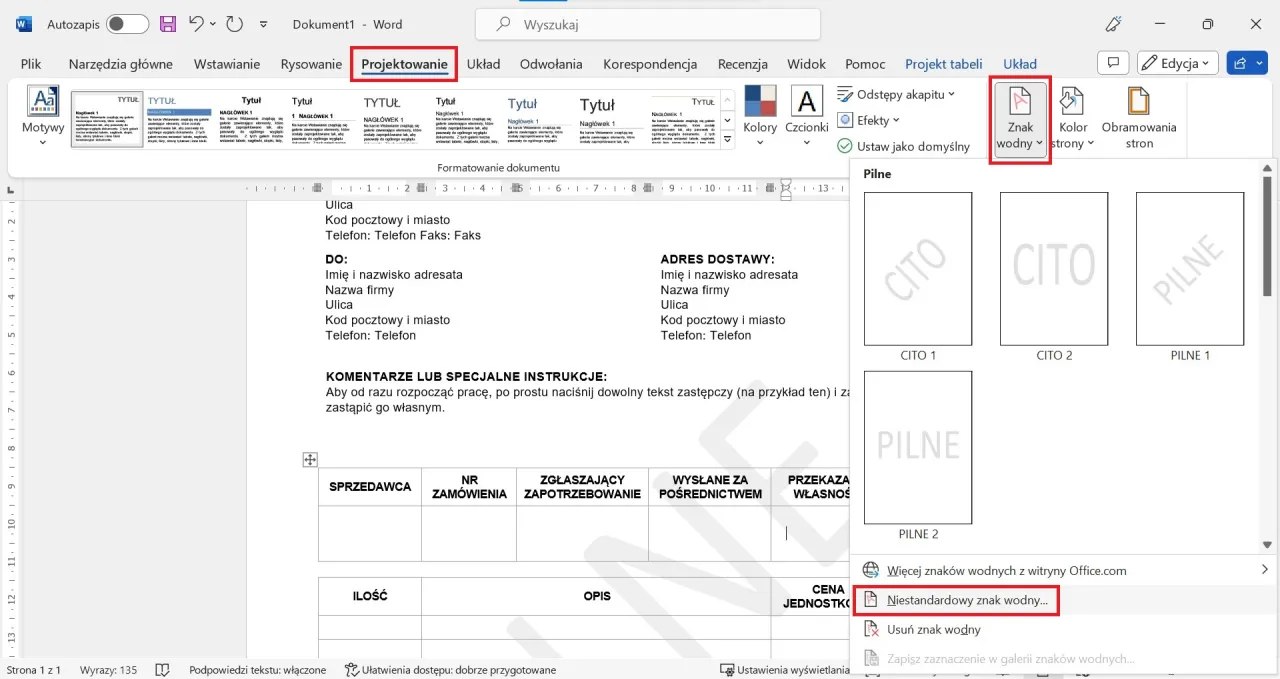Click the table move handle icon
This screenshot has height=679, width=1280.
tap(310, 460)
